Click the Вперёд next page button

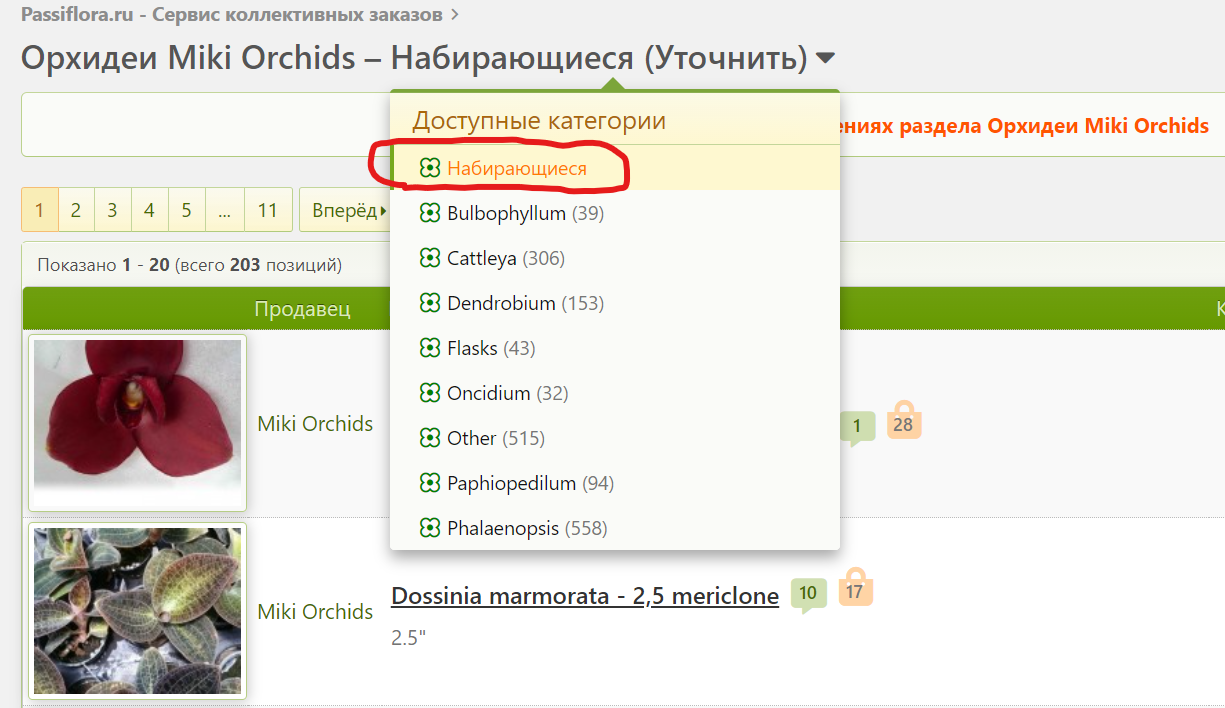[x=345, y=210]
